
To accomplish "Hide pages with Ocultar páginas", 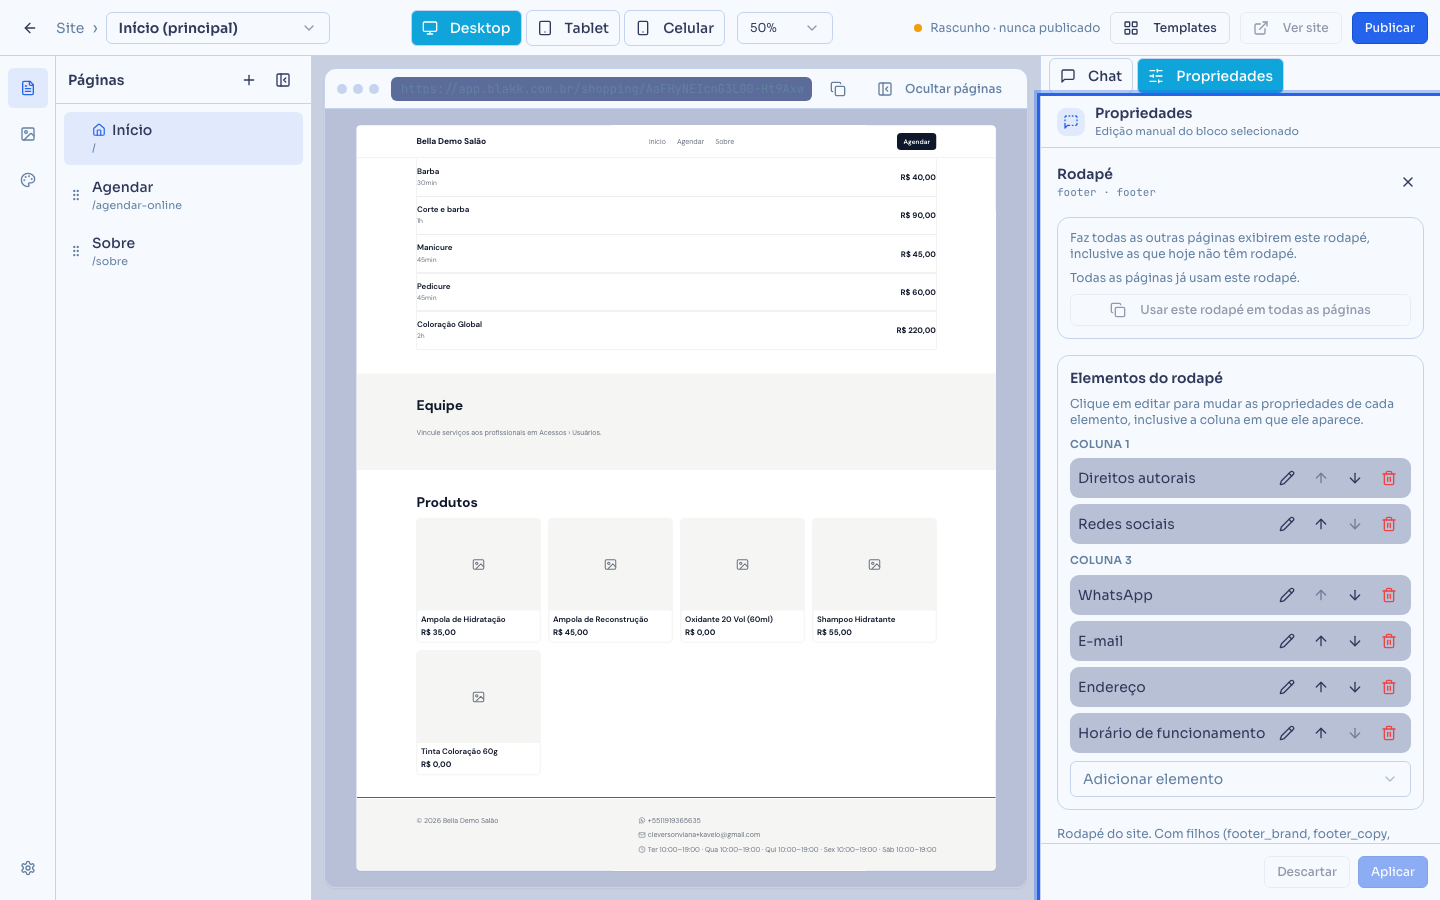I will click(x=940, y=89).
